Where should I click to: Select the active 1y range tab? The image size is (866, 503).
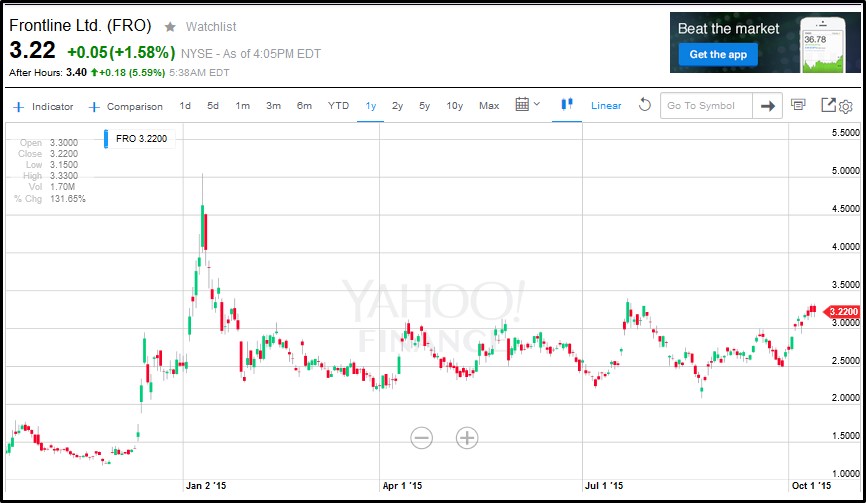(x=371, y=105)
